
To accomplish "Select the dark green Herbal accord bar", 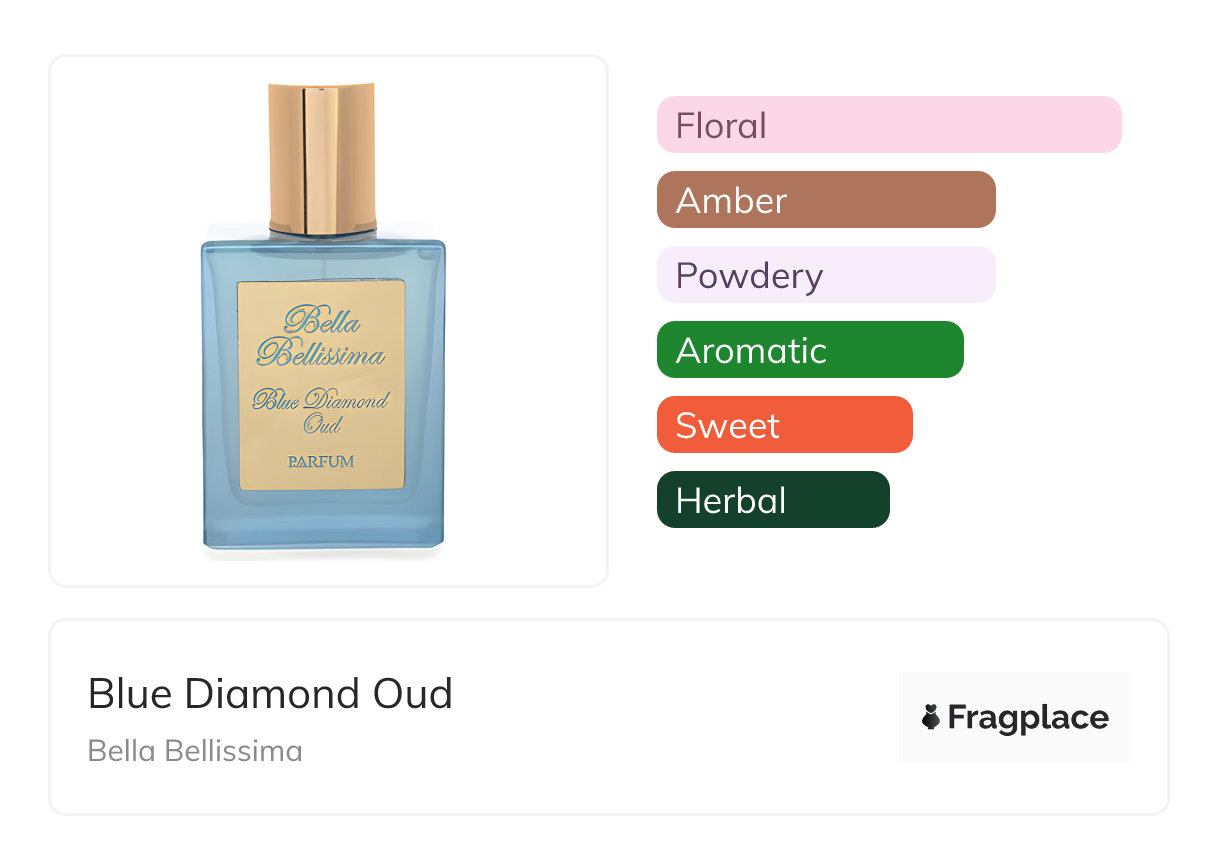I will click(x=772, y=500).
